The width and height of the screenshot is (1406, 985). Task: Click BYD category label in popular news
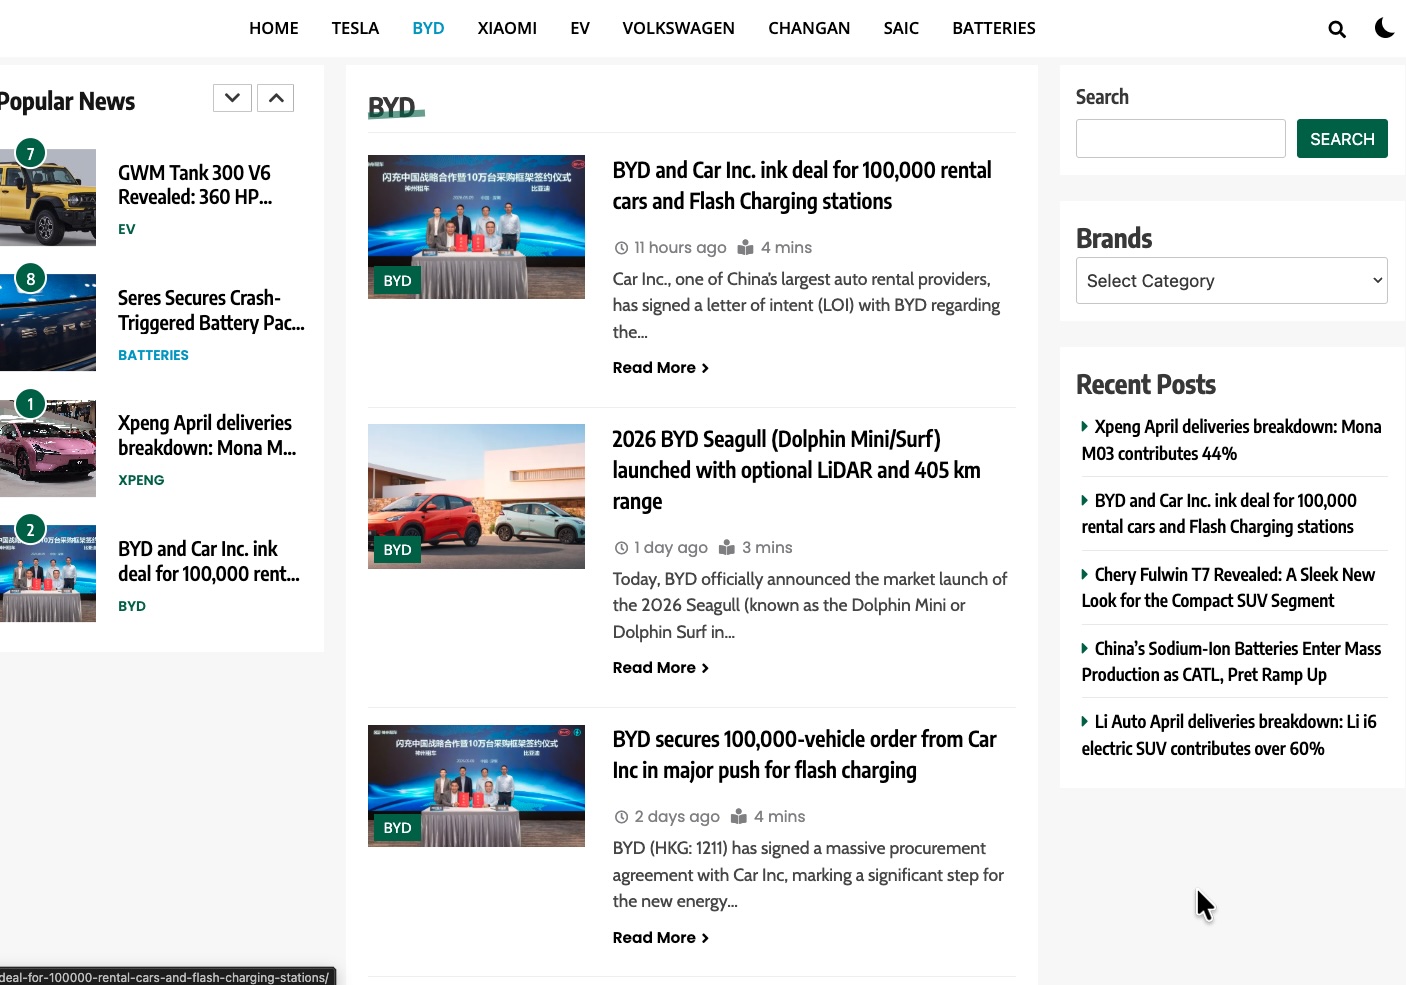coord(132,606)
